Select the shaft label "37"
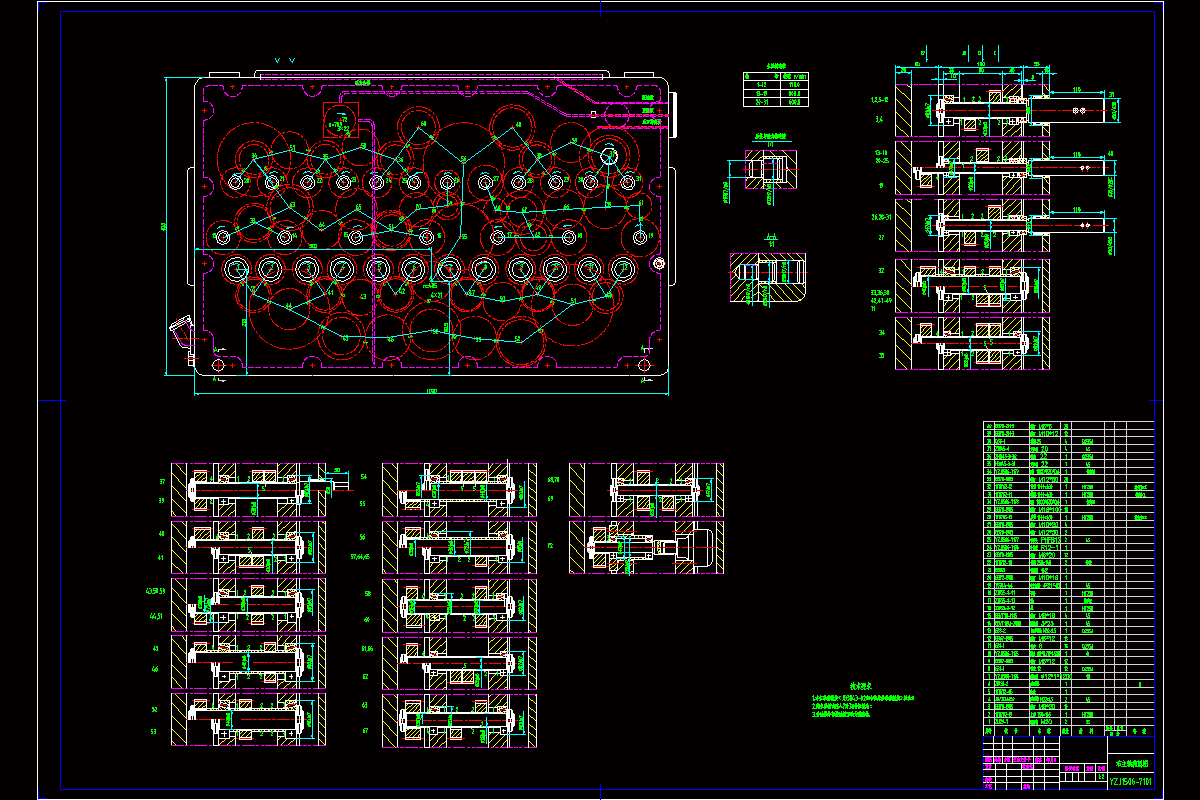Image resolution: width=1200 pixels, height=800 pixels. [161, 481]
